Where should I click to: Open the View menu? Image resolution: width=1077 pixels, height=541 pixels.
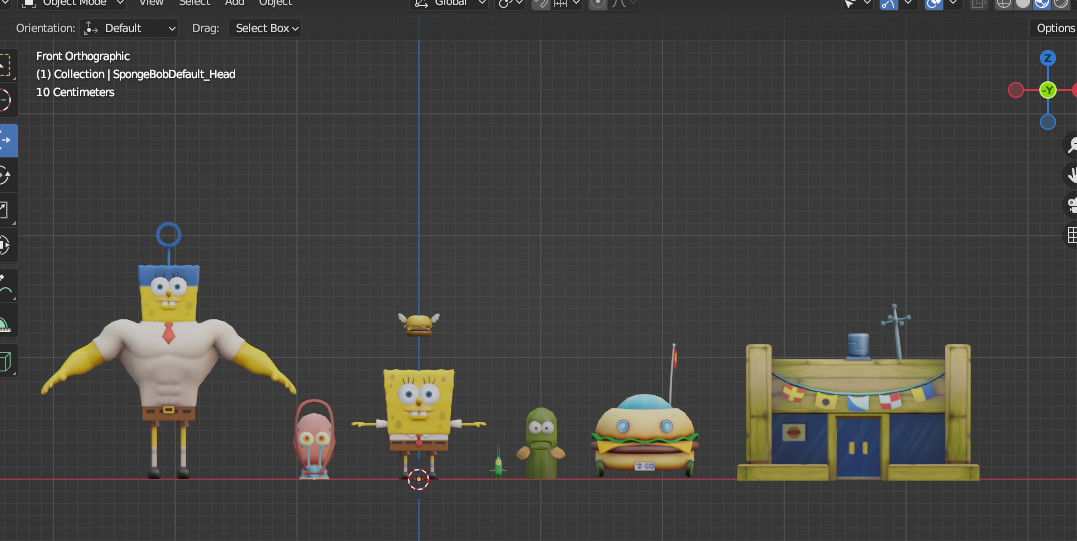tap(151, 3)
